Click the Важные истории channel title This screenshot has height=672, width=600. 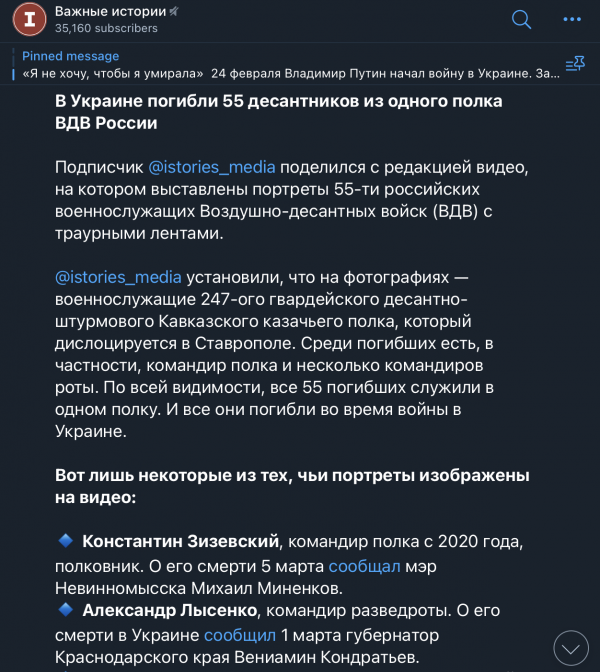[x=111, y=12]
